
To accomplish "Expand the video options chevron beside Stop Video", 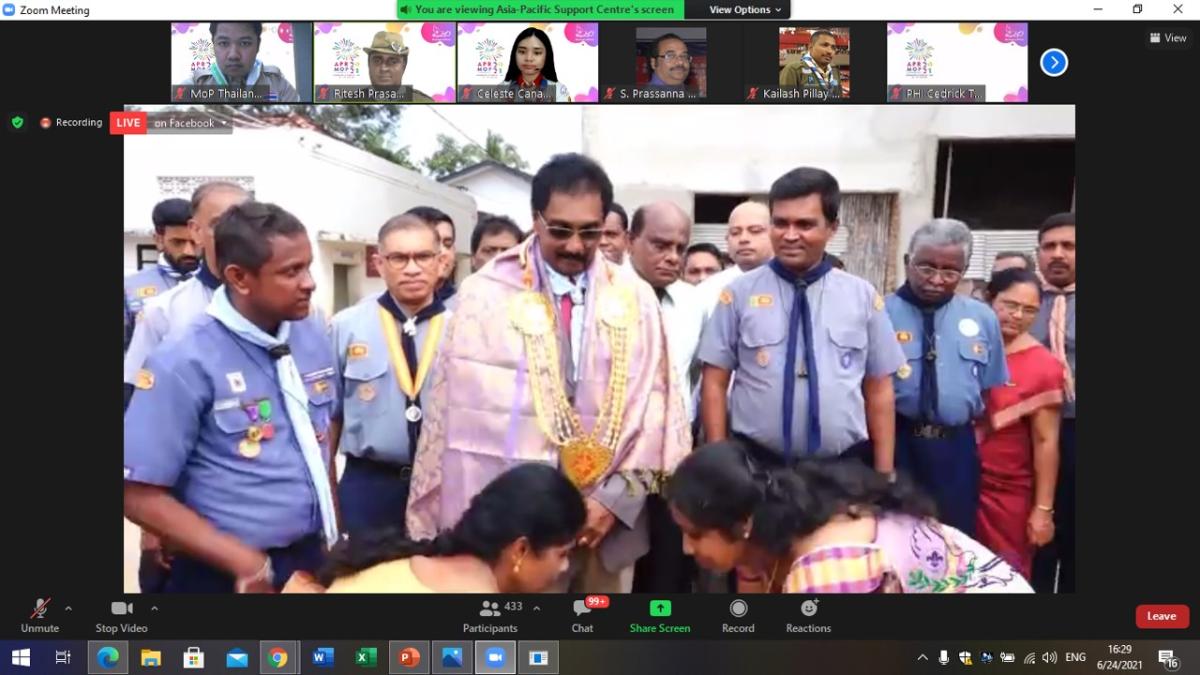I will pyautogui.click(x=155, y=606).
